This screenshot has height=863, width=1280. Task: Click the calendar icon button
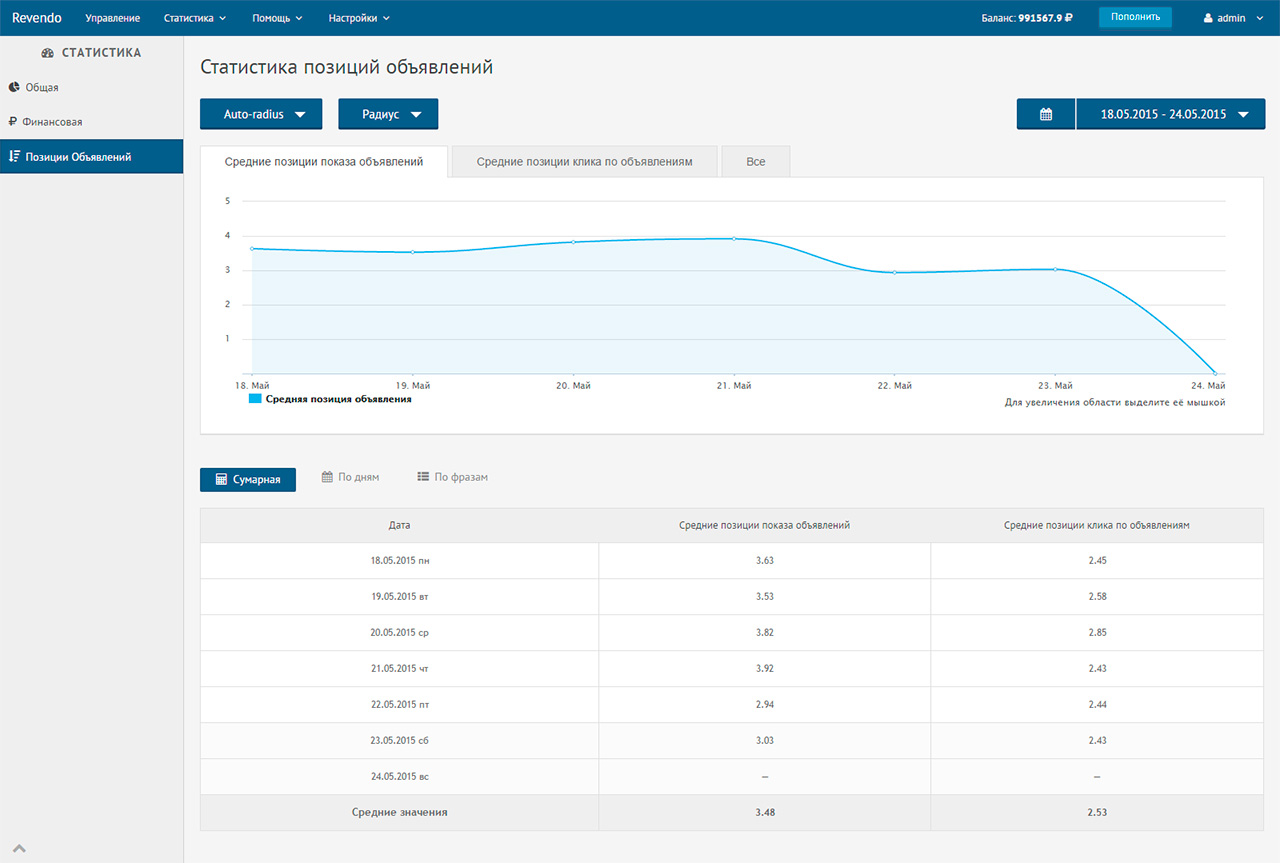point(1046,114)
